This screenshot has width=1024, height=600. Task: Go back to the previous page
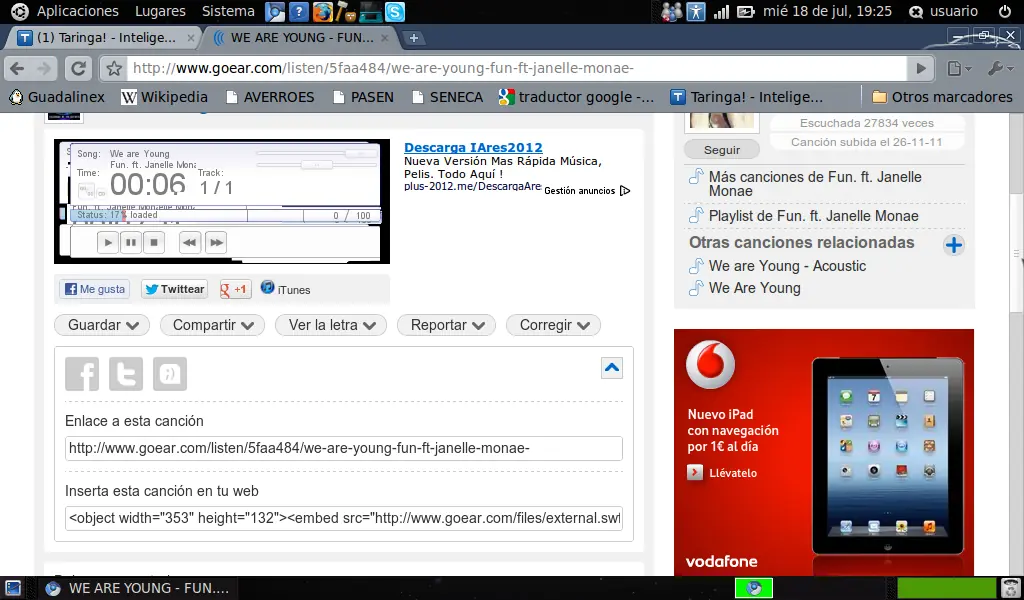click(18, 68)
